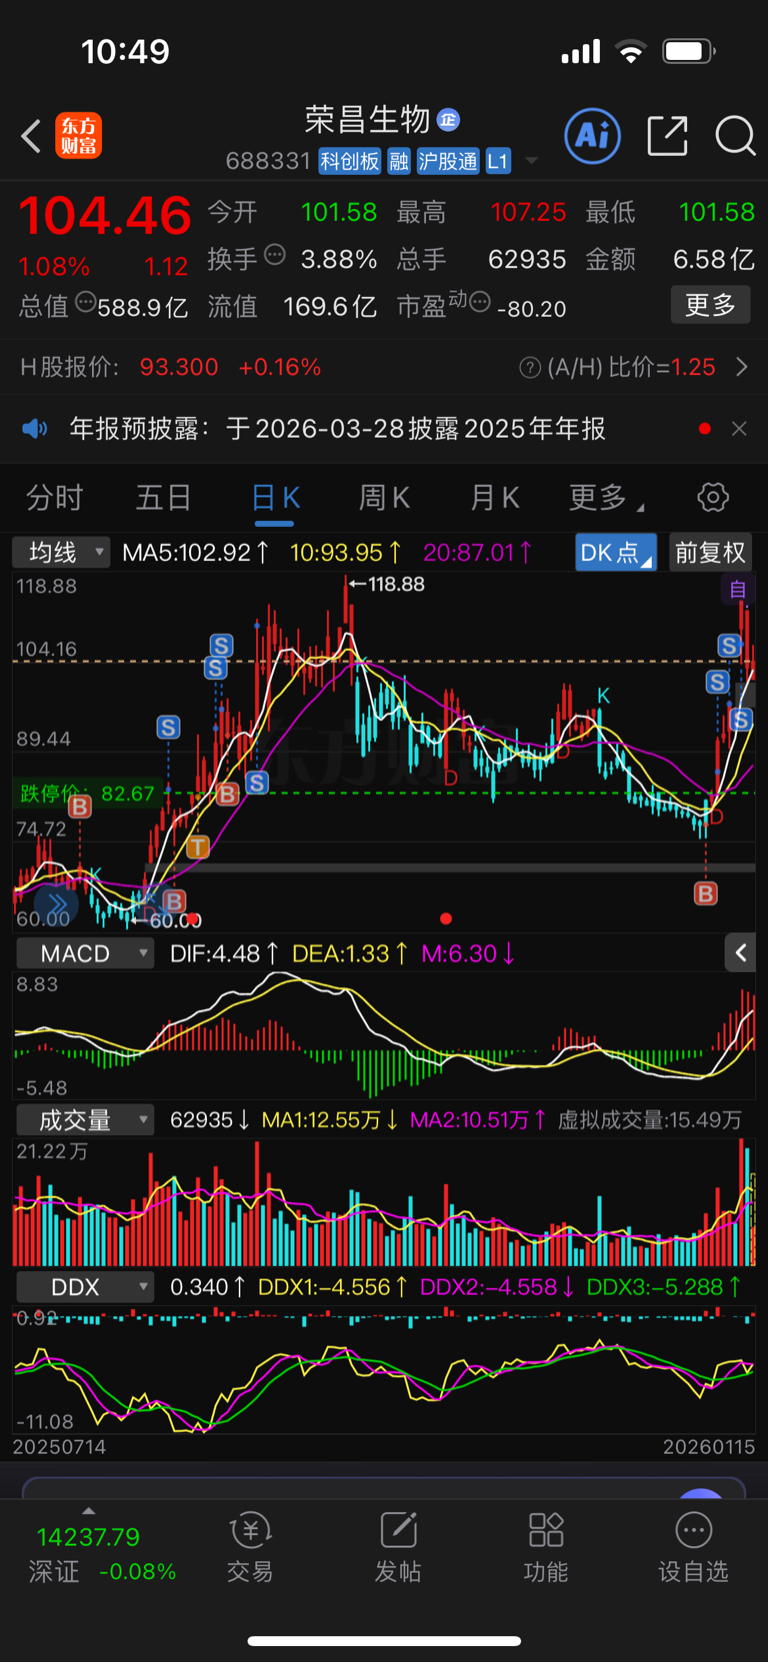Image resolution: width=768 pixels, height=1663 pixels.
Task: Dismiss the announcement banner with X
Action: click(739, 429)
